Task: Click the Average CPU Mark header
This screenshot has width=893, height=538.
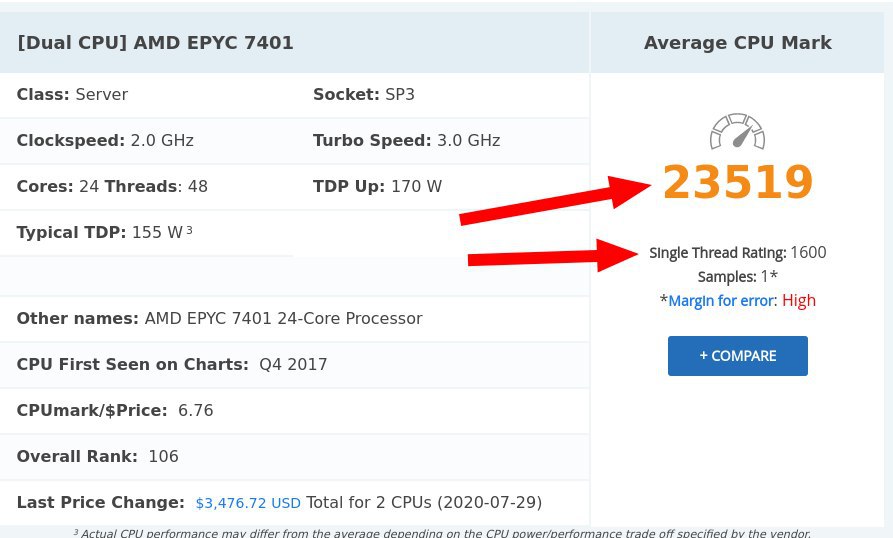Action: (738, 43)
